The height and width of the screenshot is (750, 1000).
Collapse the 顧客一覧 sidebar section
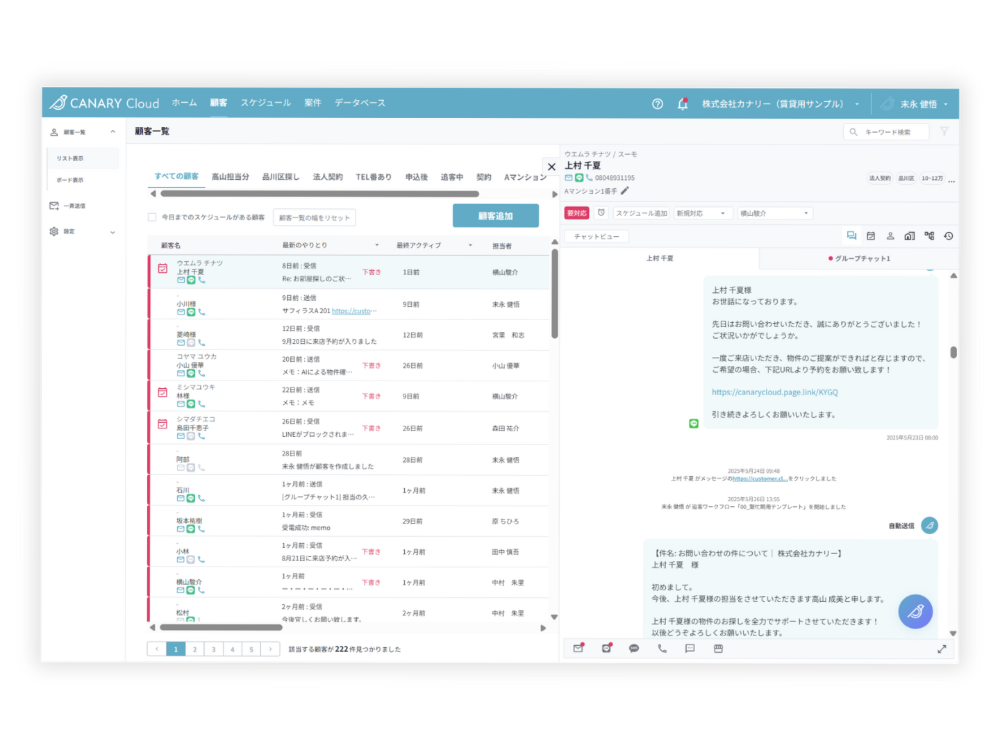click(x=84, y=131)
